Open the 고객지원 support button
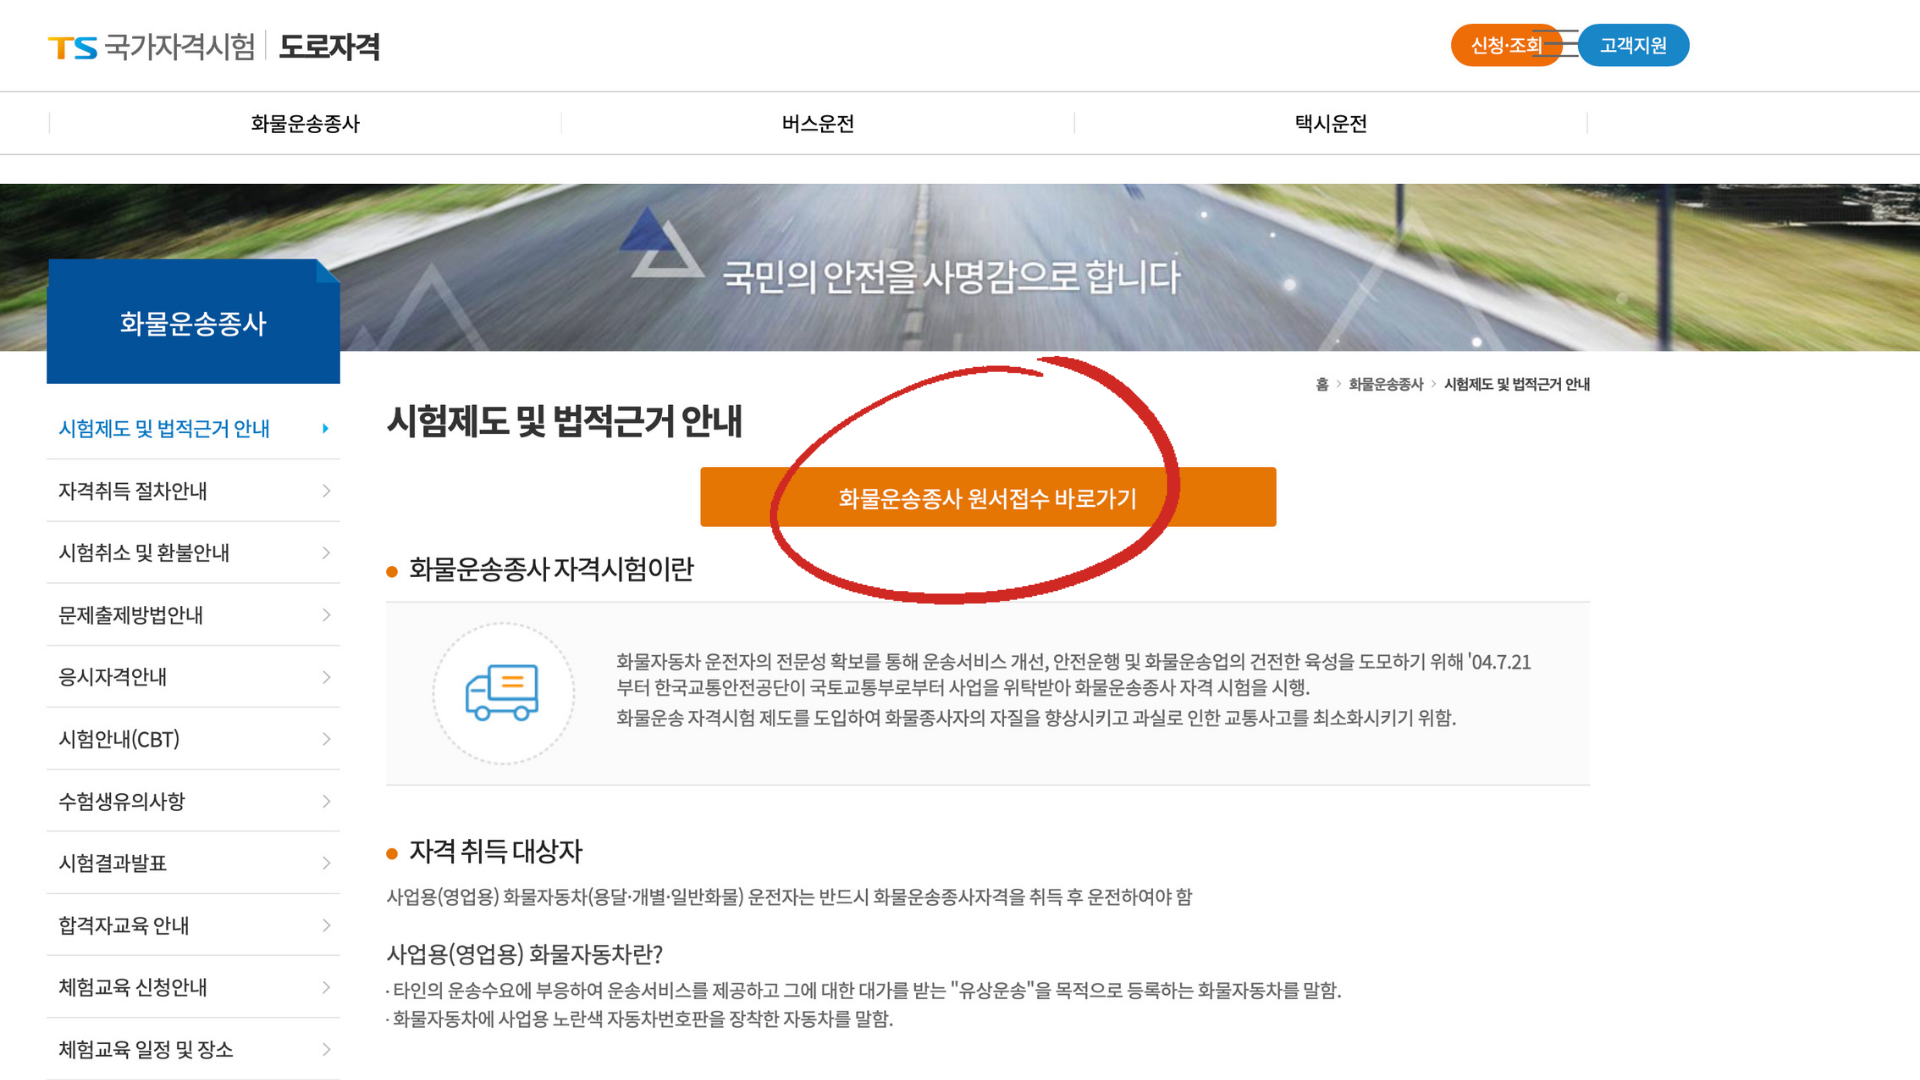Image resolution: width=1920 pixels, height=1080 pixels. click(x=1633, y=45)
